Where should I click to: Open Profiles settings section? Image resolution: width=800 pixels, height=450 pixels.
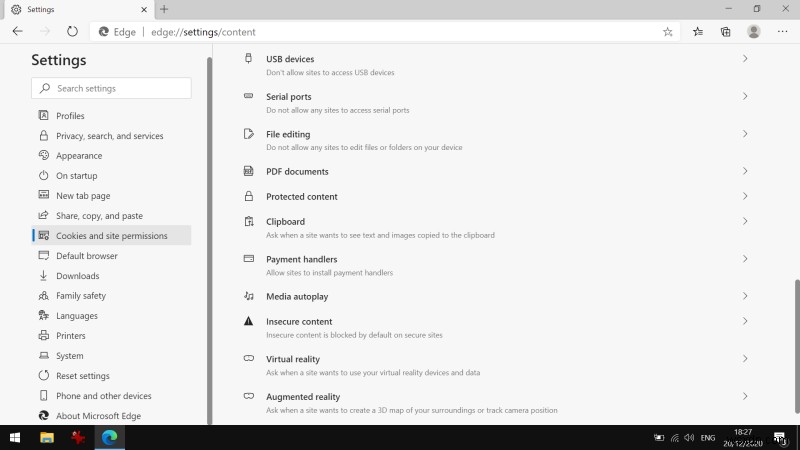pyautogui.click(x=111, y=115)
